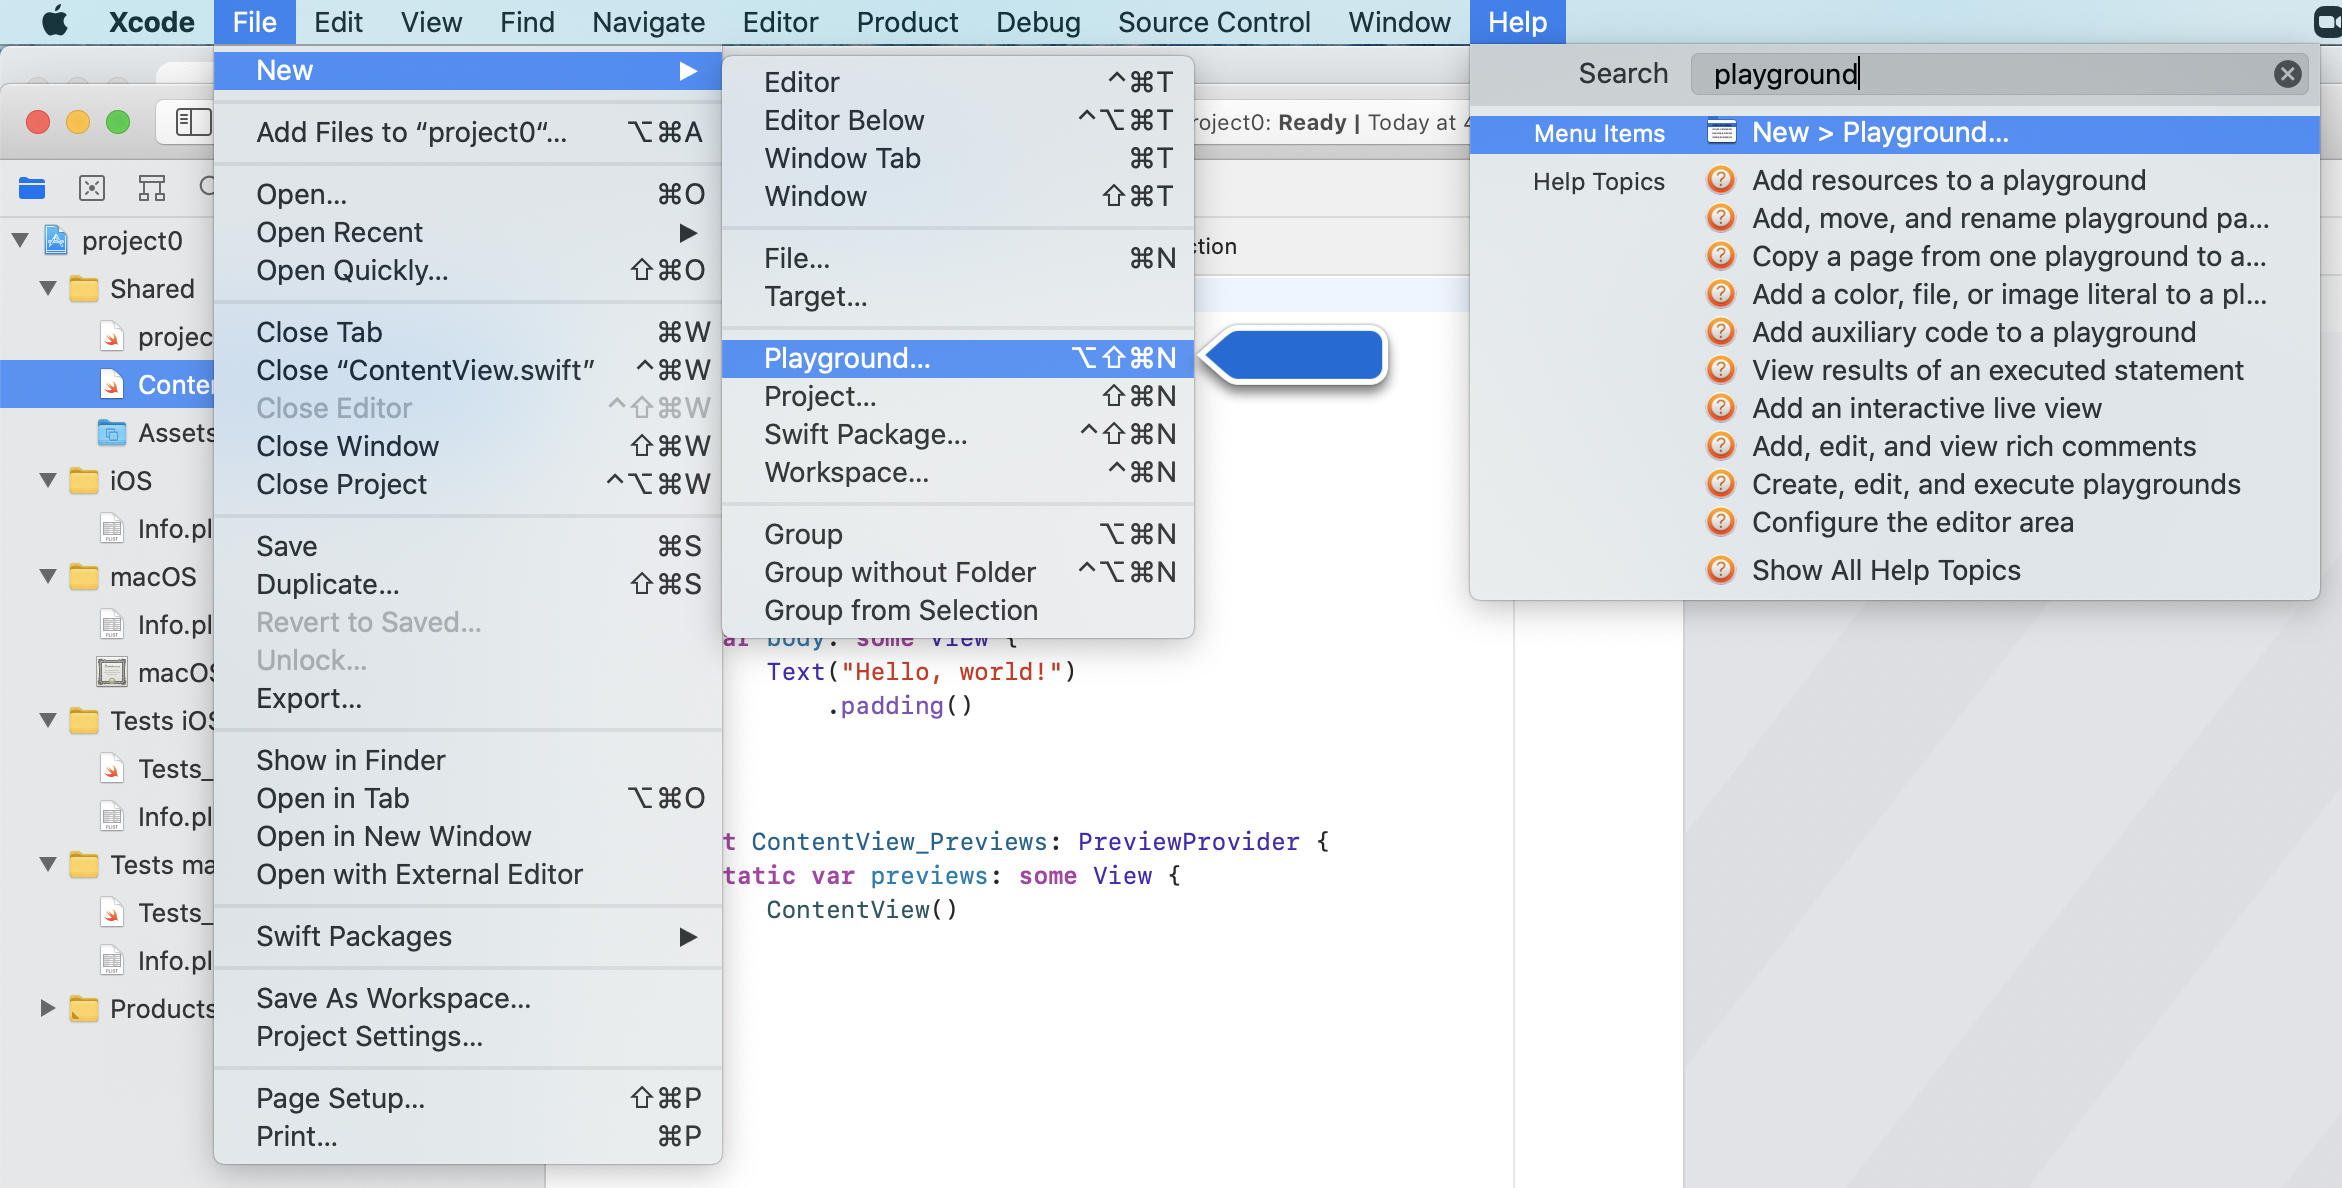The width and height of the screenshot is (2342, 1188).
Task: Clear the Help search field text
Action: [x=2287, y=74]
